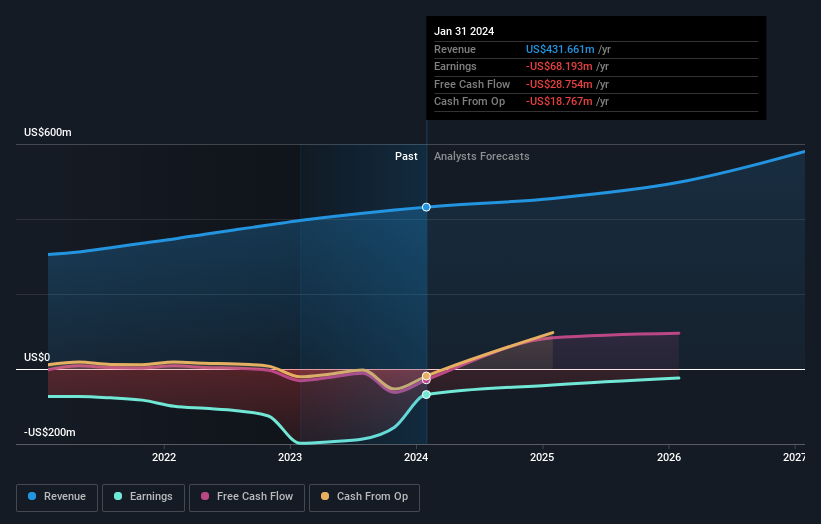Click the 2026 x-axis label
This screenshot has width=821, height=524.
point(669,457)
